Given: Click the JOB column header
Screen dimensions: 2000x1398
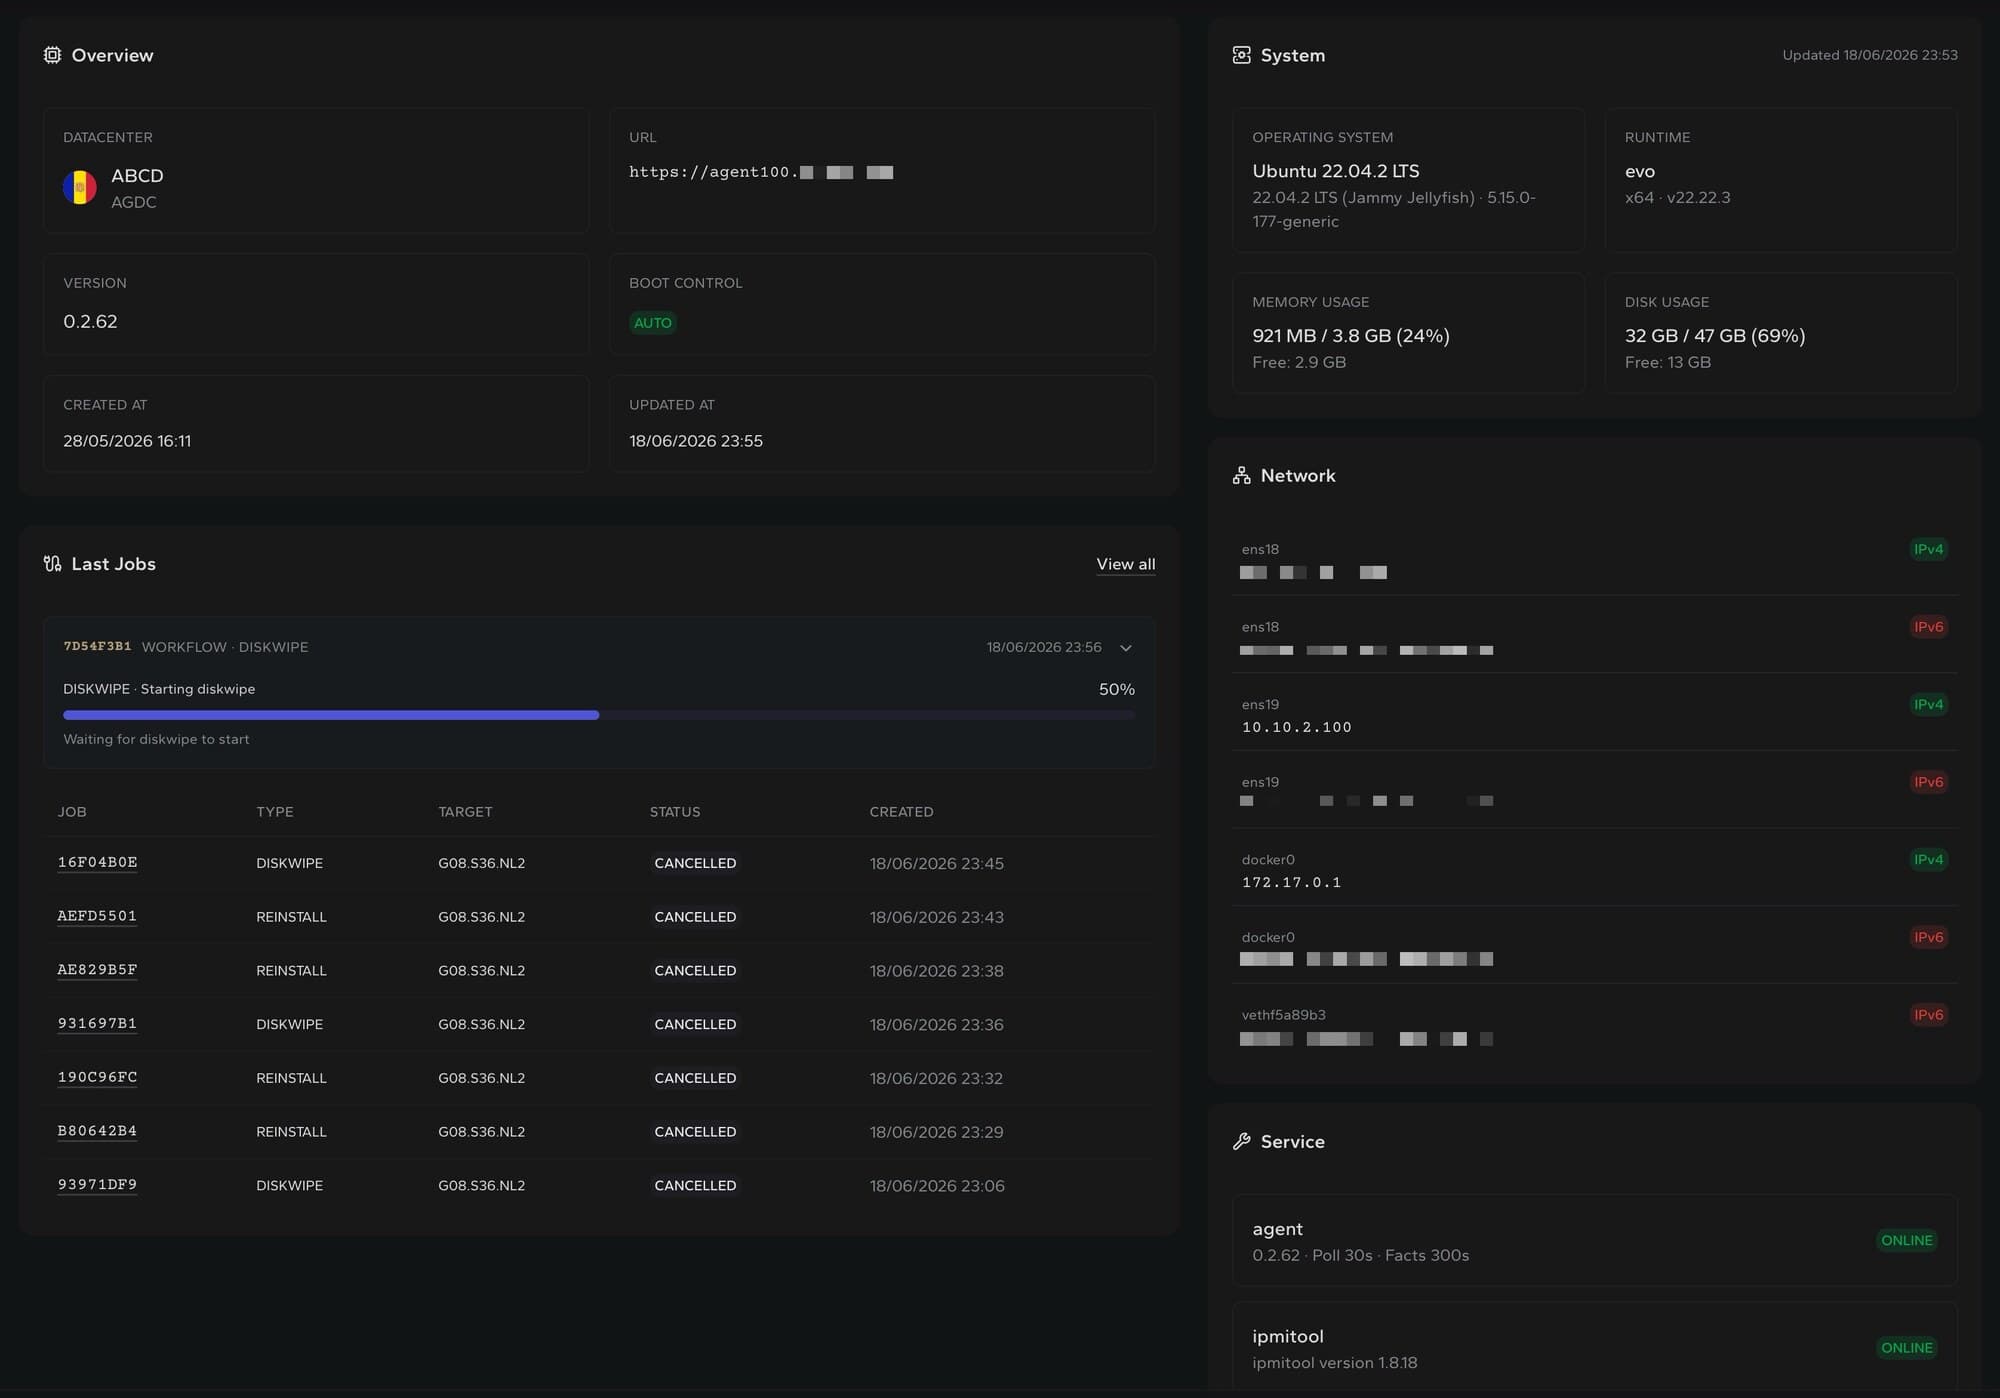Looking at the screenshot, I should pyautogui.click(x=72, y=812).
